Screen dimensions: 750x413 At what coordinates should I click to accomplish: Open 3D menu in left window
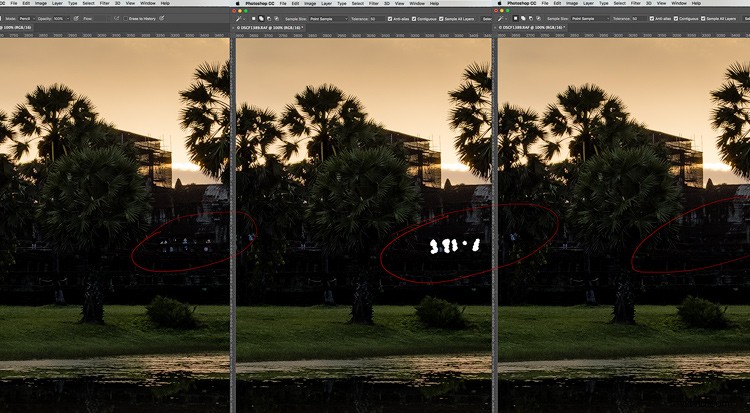[118, 3]
